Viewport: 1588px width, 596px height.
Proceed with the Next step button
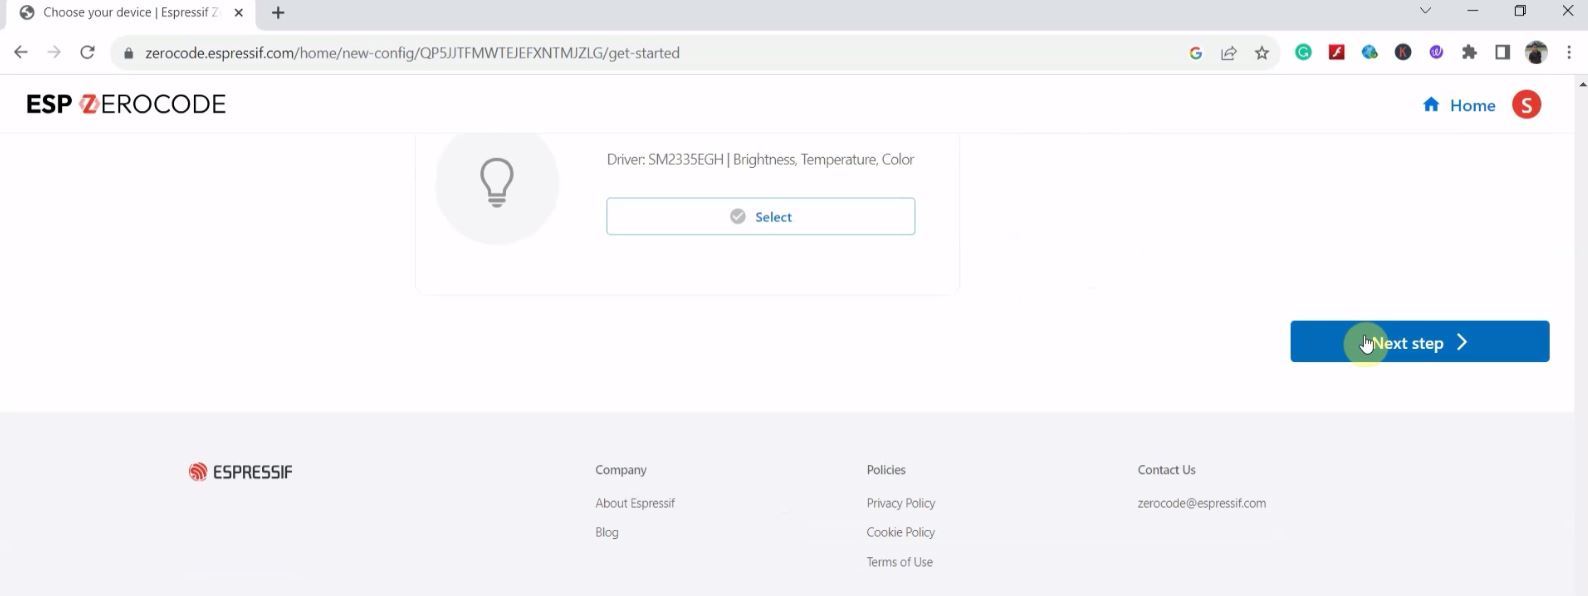pyautogui.click(x=1419, y=342)
